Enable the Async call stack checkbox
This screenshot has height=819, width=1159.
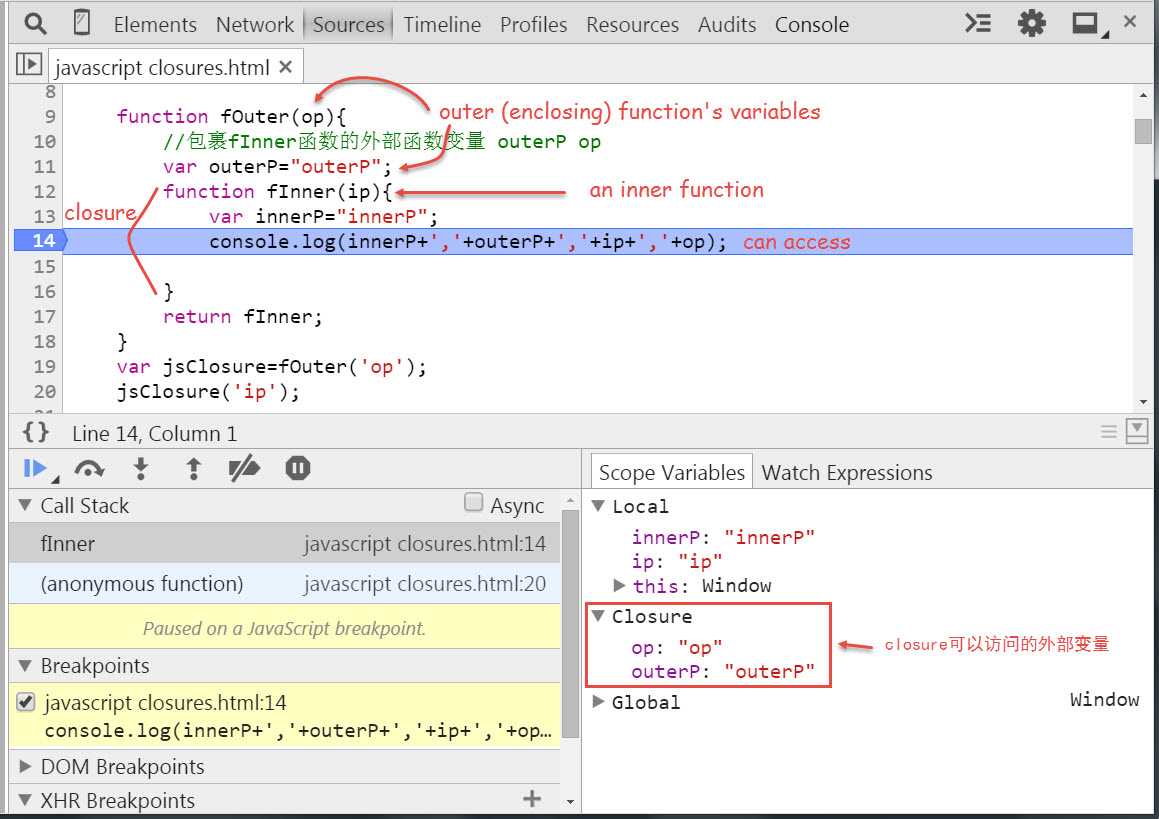pos(474,503)
